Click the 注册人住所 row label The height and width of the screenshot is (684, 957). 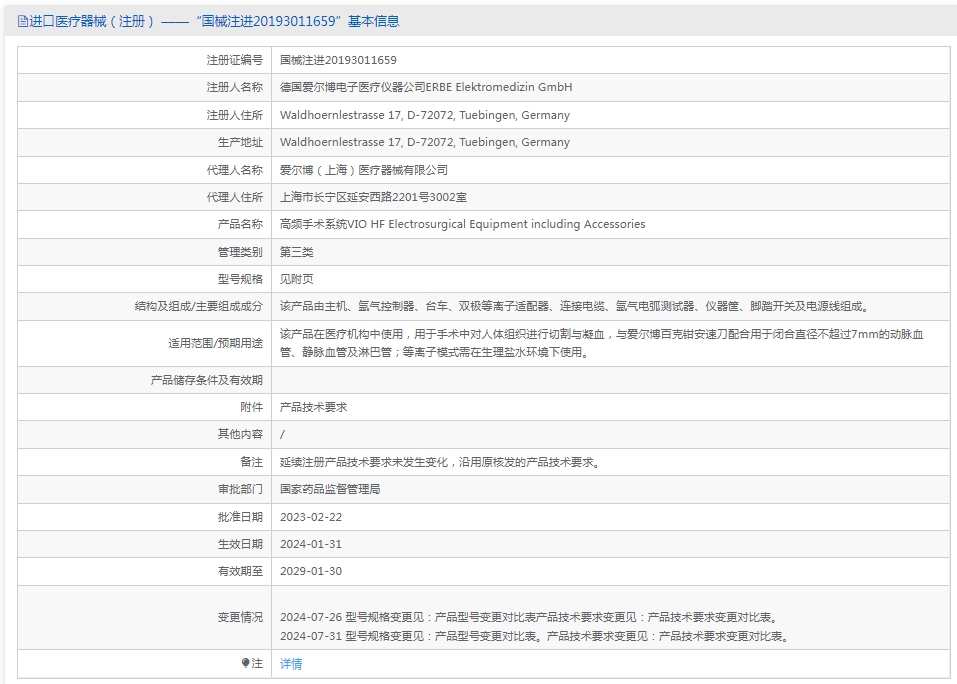[234, 115]
